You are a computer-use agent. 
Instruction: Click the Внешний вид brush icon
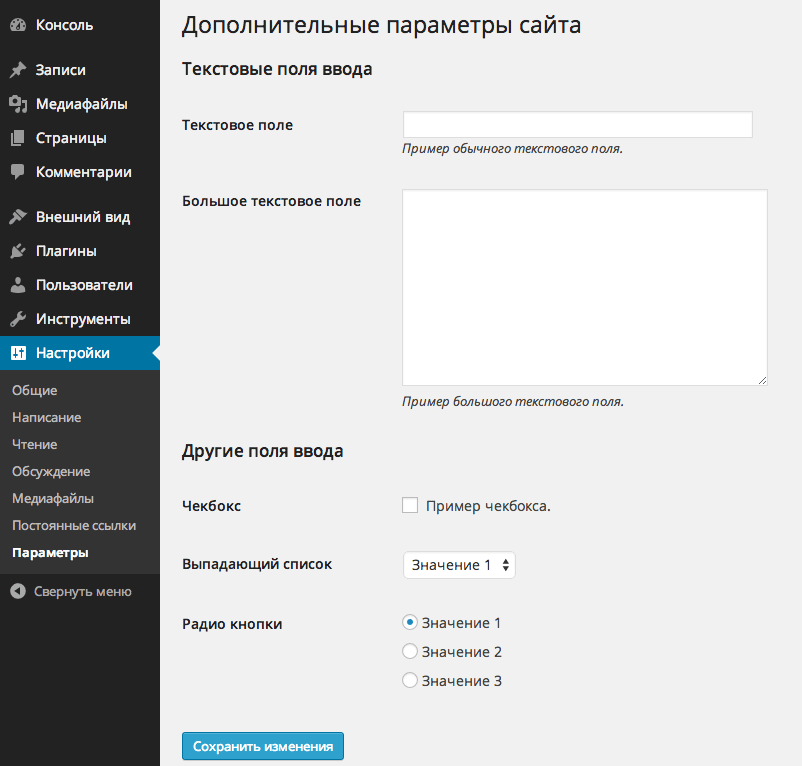point(18,217)
